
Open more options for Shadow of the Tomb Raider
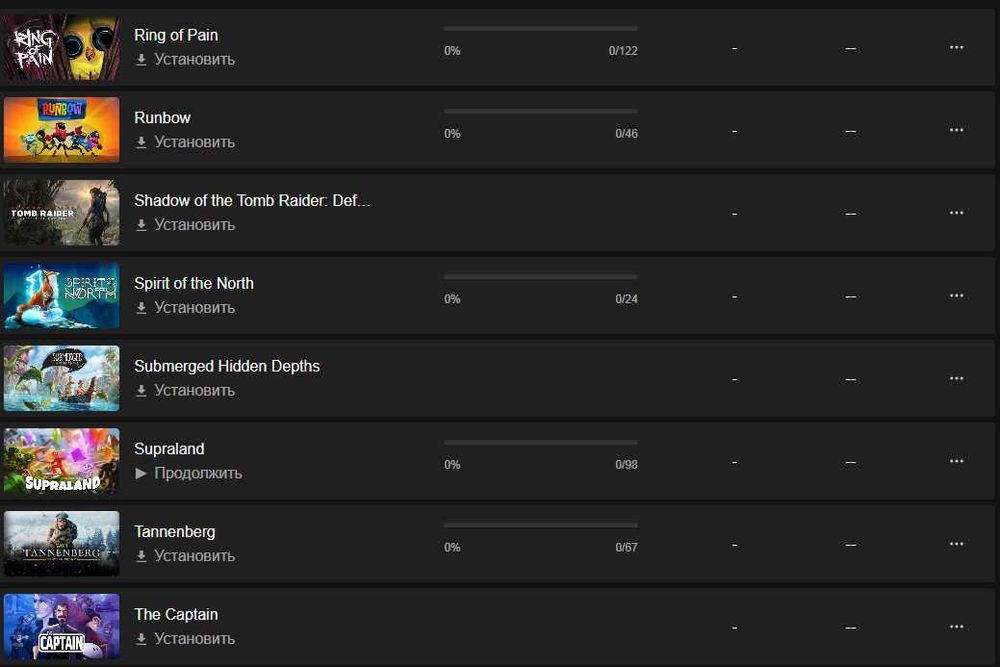click(956, 213)
